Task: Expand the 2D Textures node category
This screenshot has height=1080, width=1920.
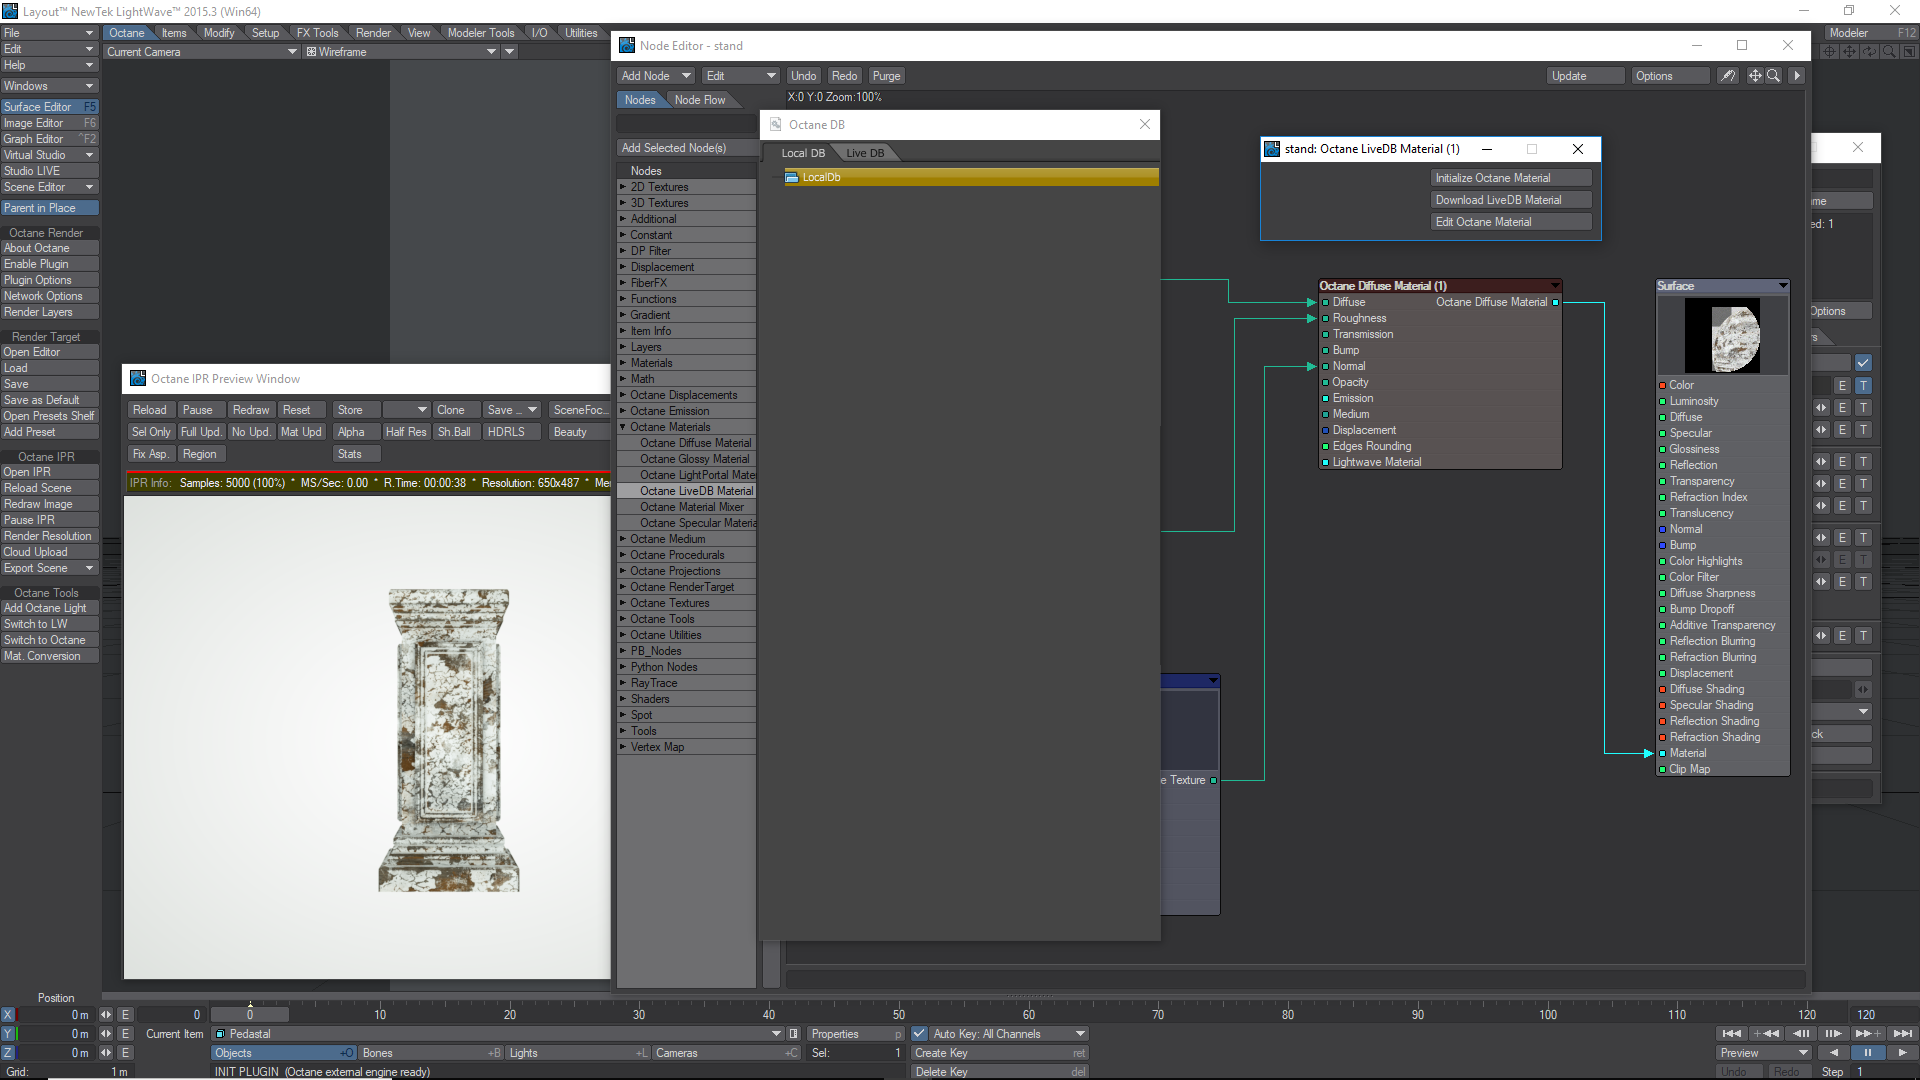Action: click(x=623, y=187)
